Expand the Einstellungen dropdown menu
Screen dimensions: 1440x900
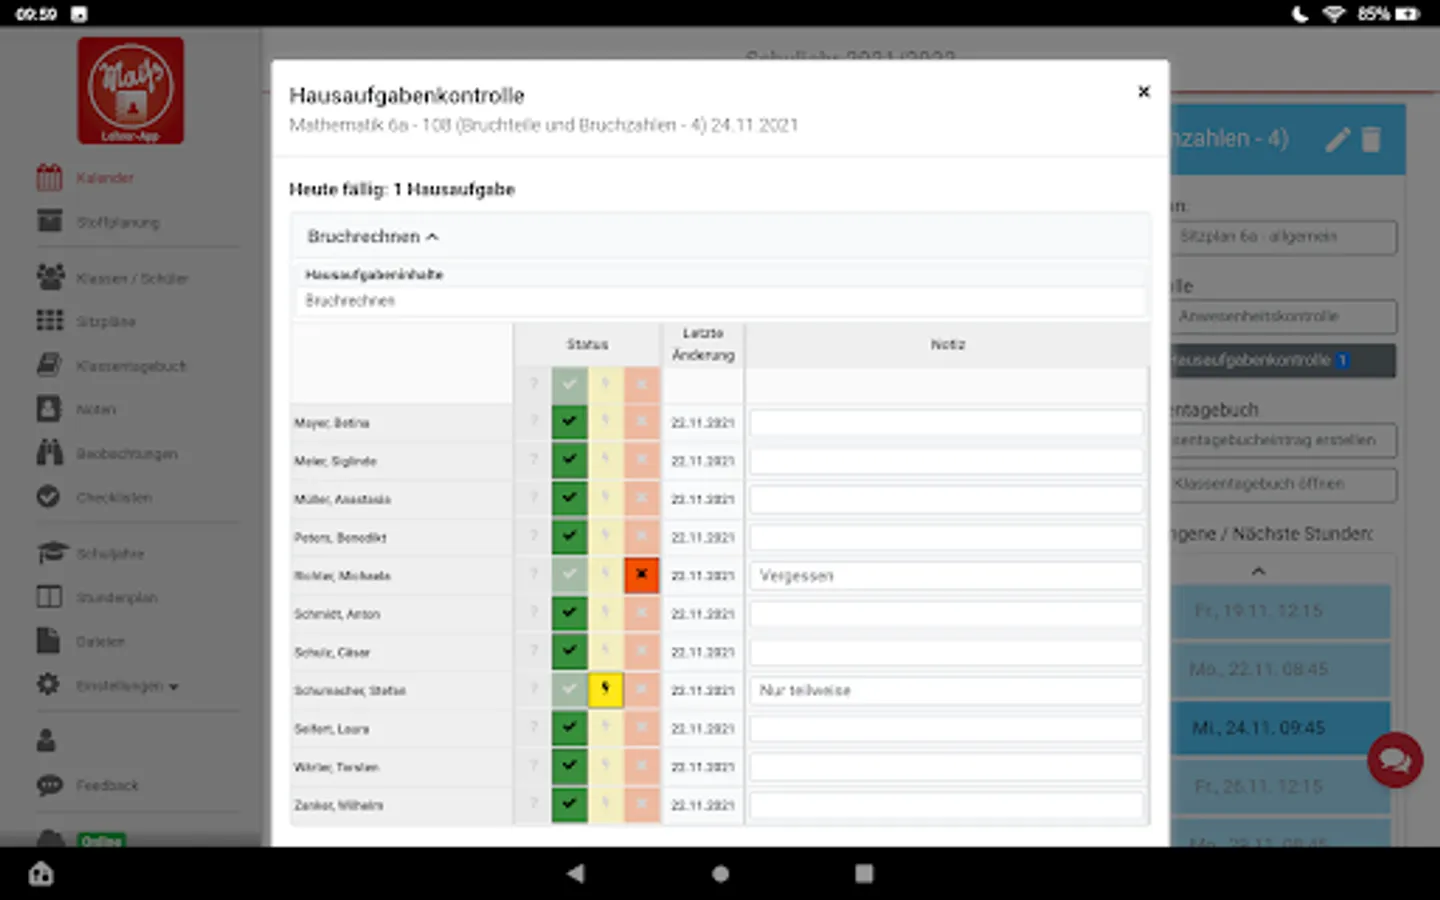click(x=108, y=686)
